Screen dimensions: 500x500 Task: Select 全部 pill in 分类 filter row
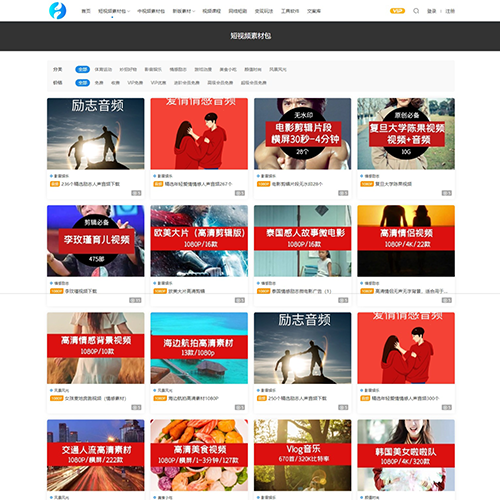[82, 69]
